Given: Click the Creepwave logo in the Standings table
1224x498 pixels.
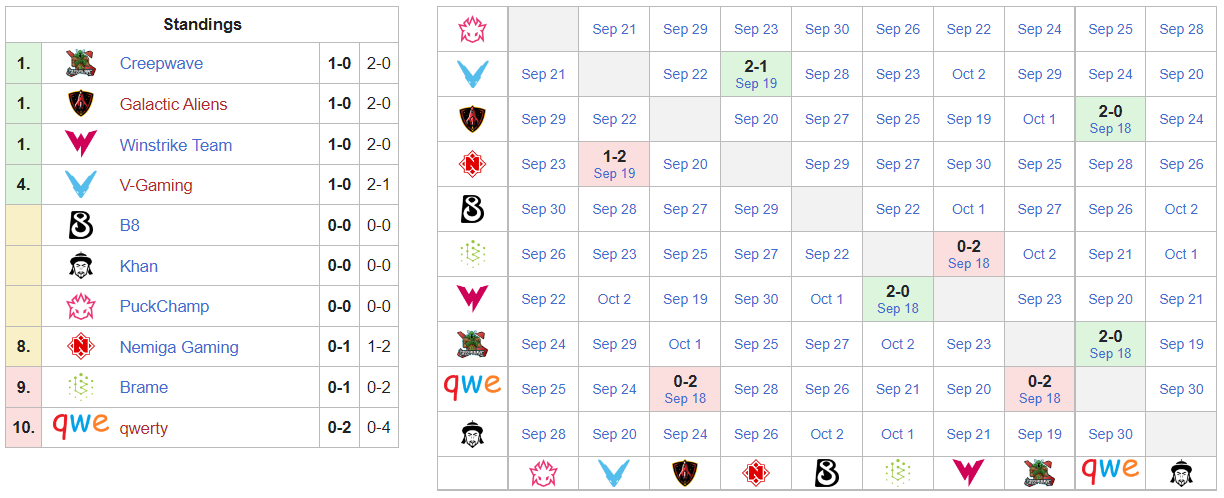Looking at the screenshot, I should click(x=81, y=64).
